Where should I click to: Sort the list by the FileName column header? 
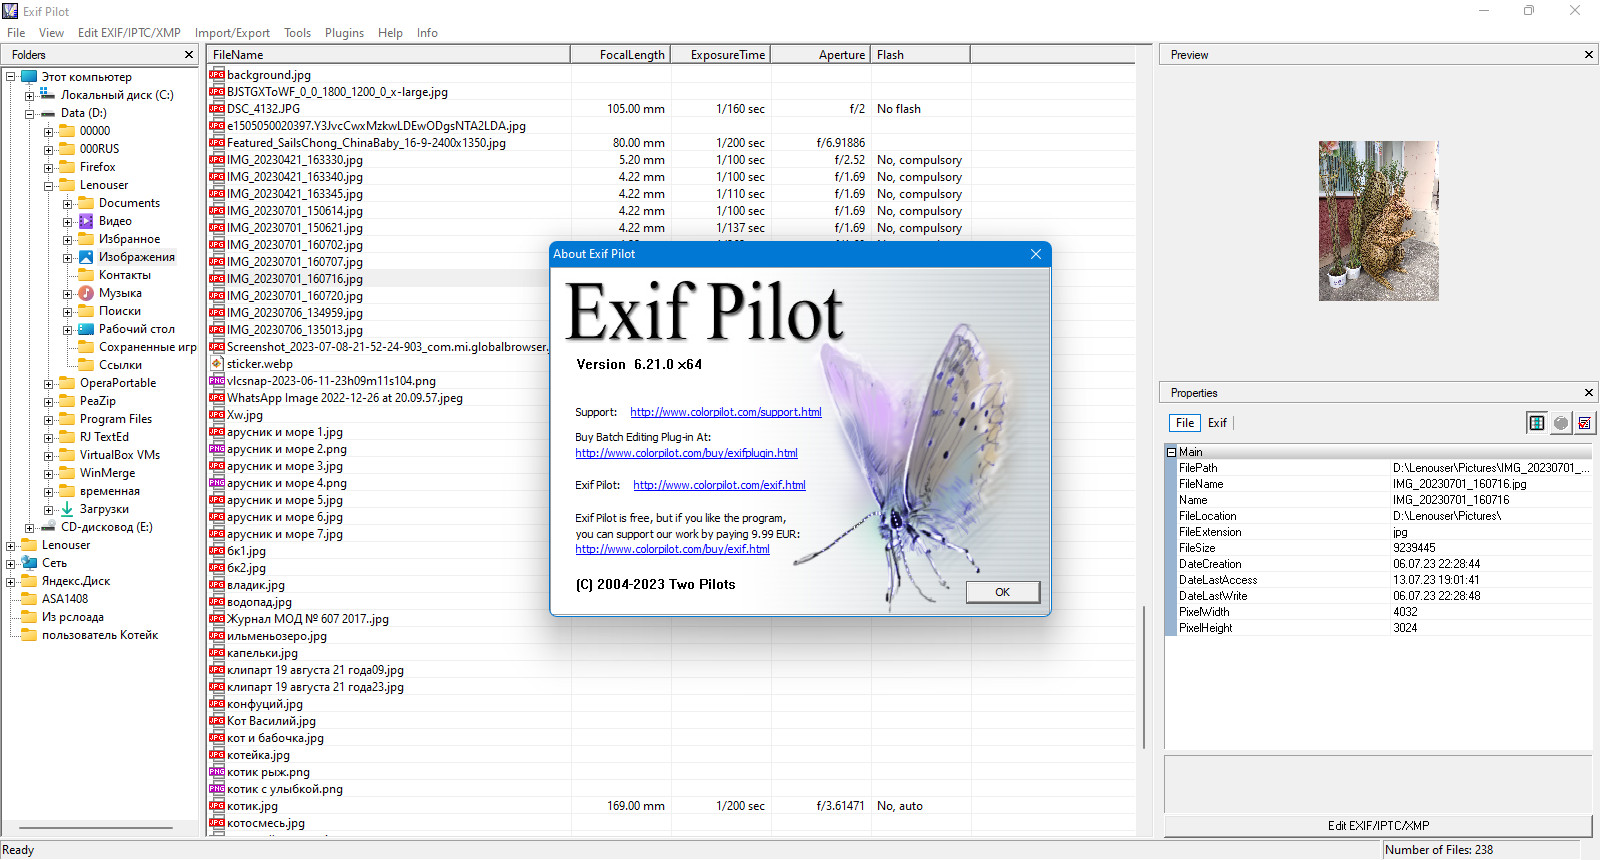tap(389, 55)
